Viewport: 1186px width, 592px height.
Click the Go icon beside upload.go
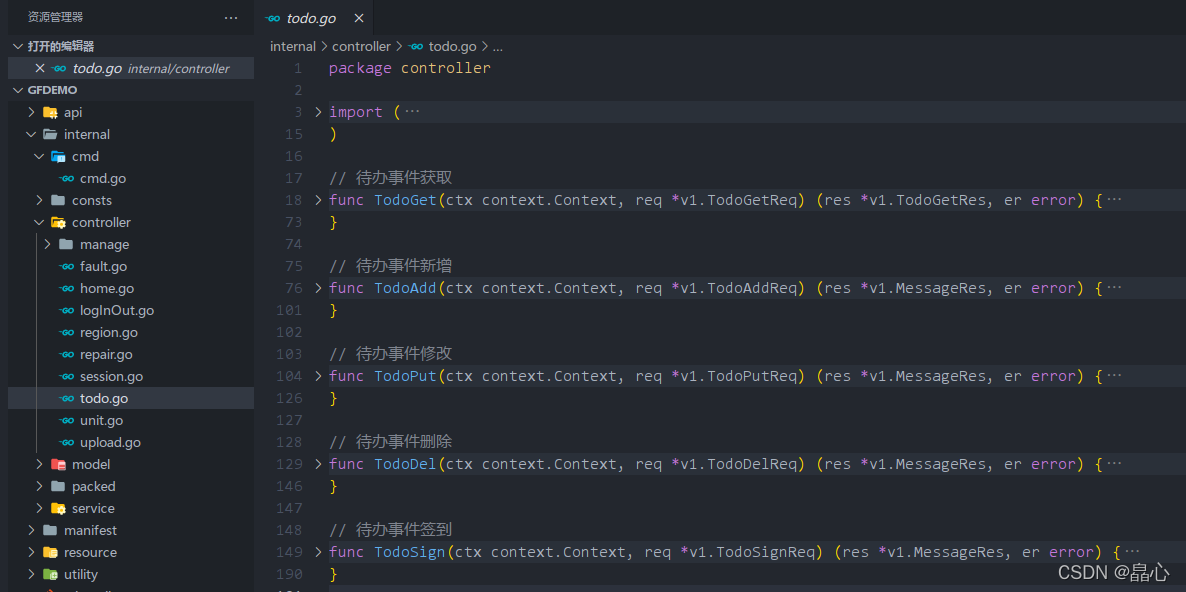pos(67,442)
